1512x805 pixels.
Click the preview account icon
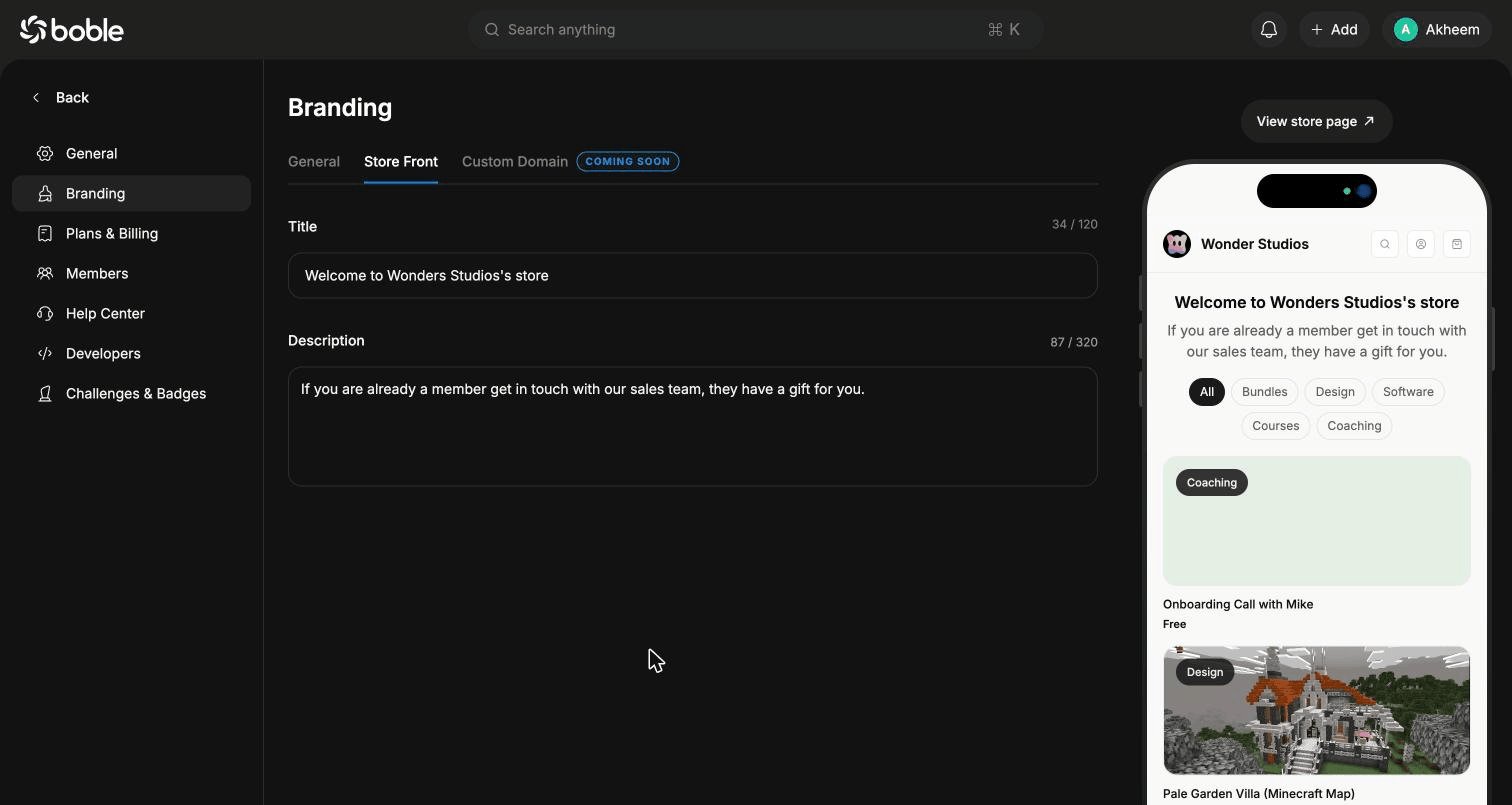(x=1421, y=244)
